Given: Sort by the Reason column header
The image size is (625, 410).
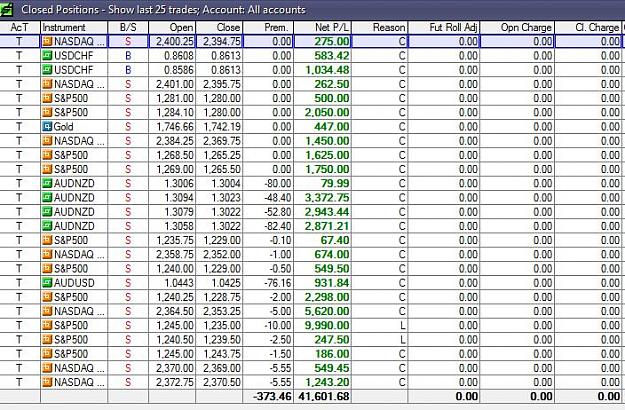Looking at the screenshot, I should (x=380, y=27).
